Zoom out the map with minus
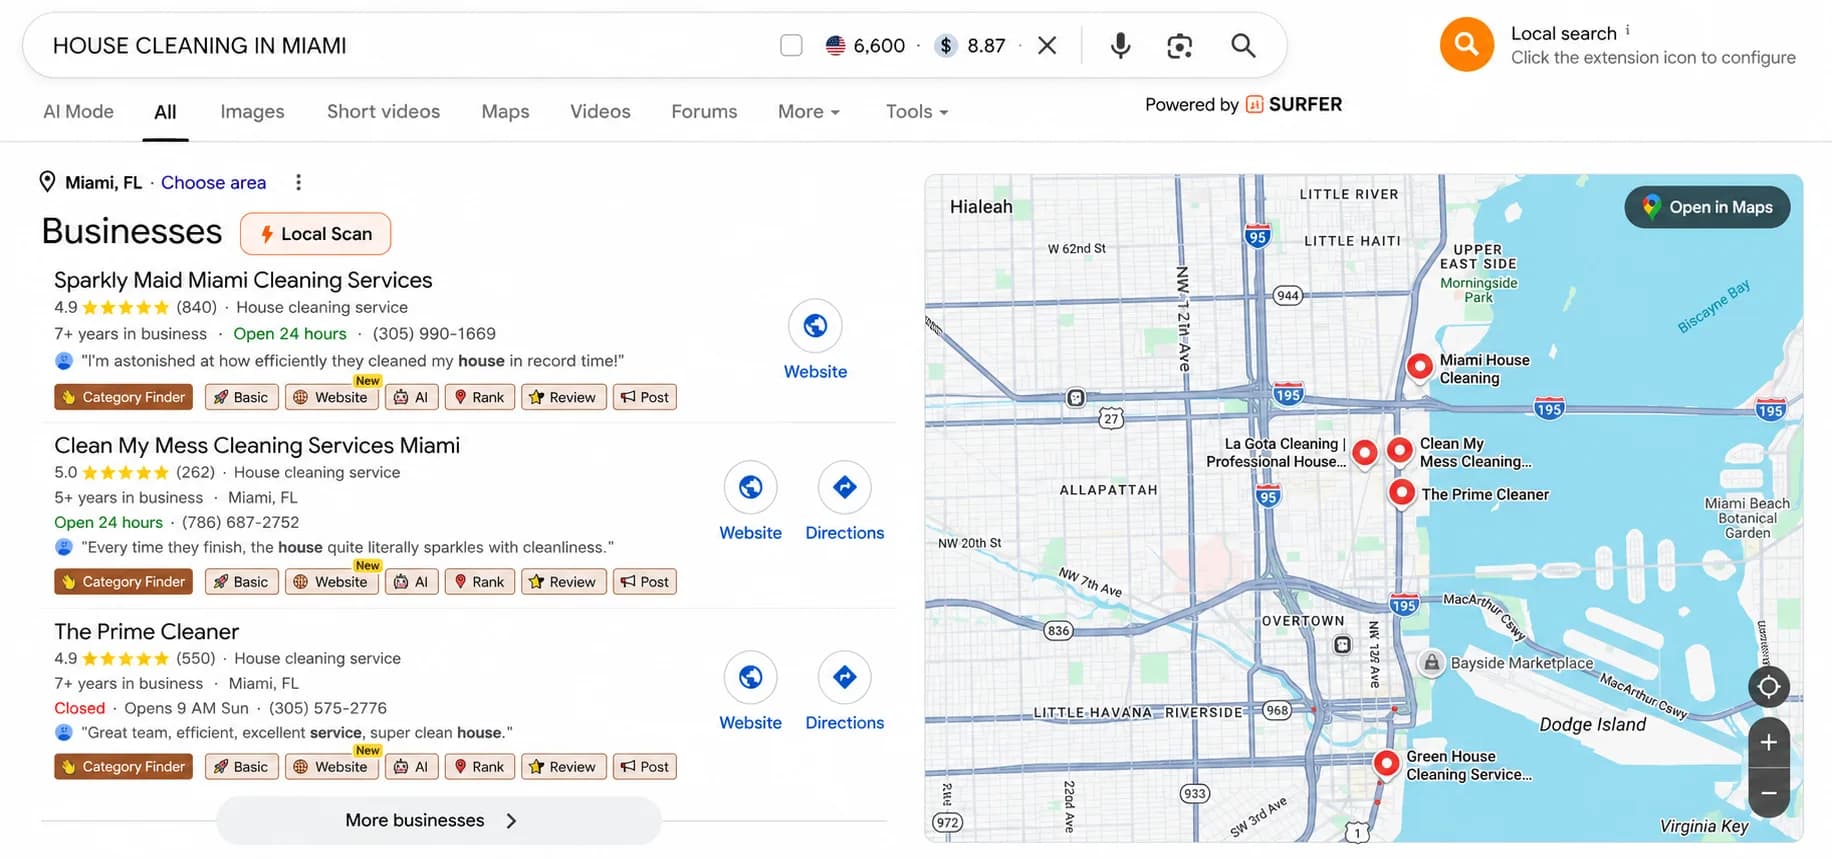The image size is (1832, 859). click(x=1768, y=793)
